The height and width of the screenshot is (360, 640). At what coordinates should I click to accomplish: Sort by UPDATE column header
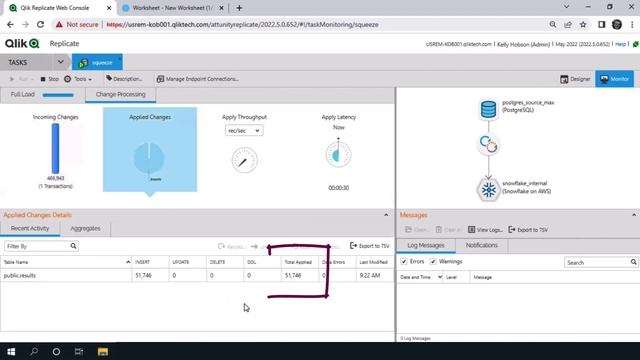pos(188,262)
